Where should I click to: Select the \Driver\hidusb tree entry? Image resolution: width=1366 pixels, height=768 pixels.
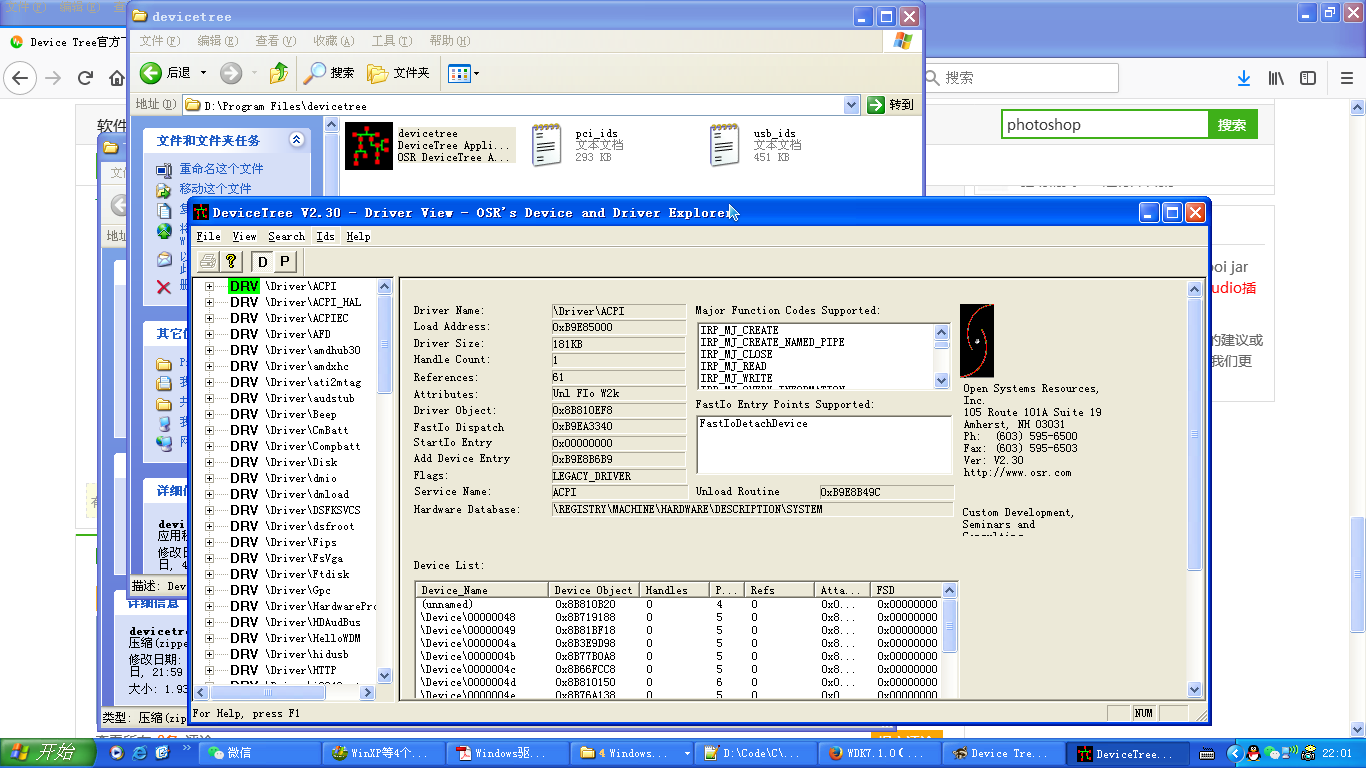[307, 654]
